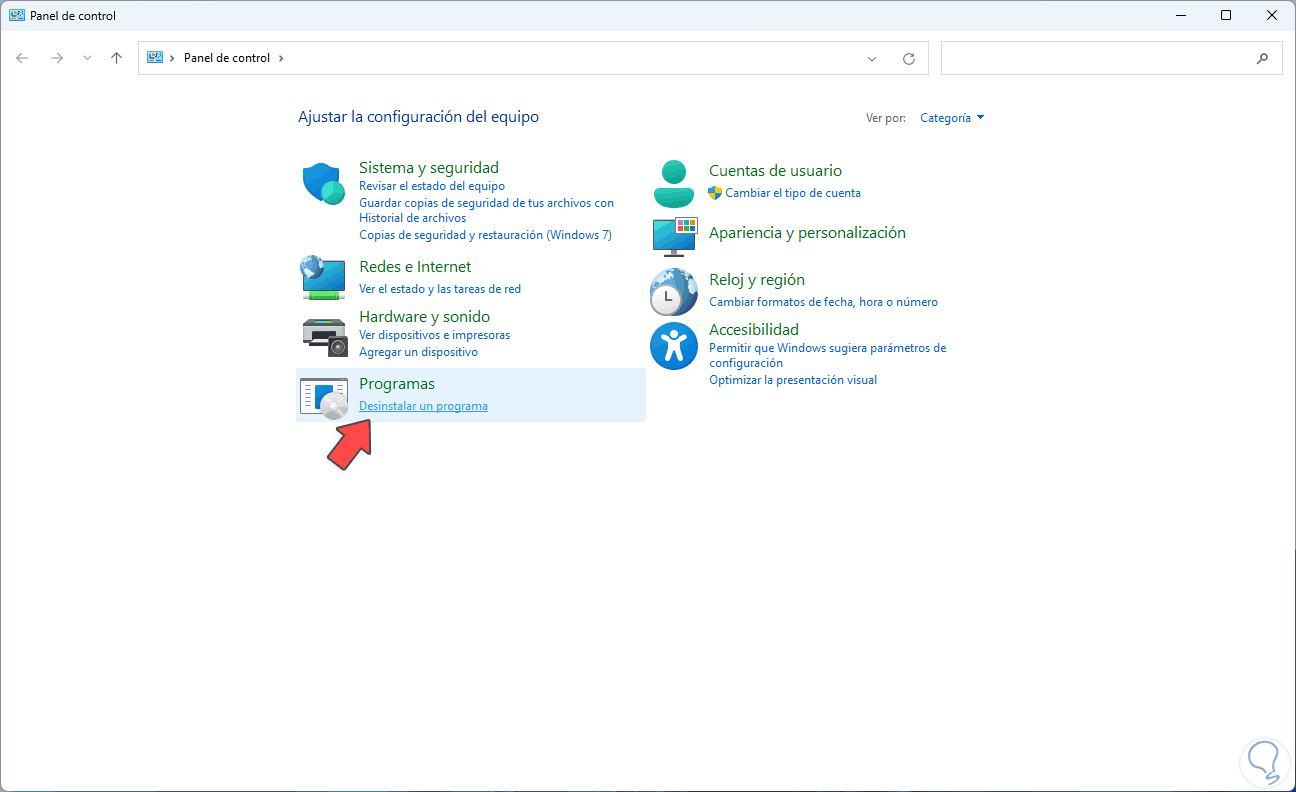Click the Programas disc icon
This screenshot has height=792, width=1296.
[x=324, y=397]
